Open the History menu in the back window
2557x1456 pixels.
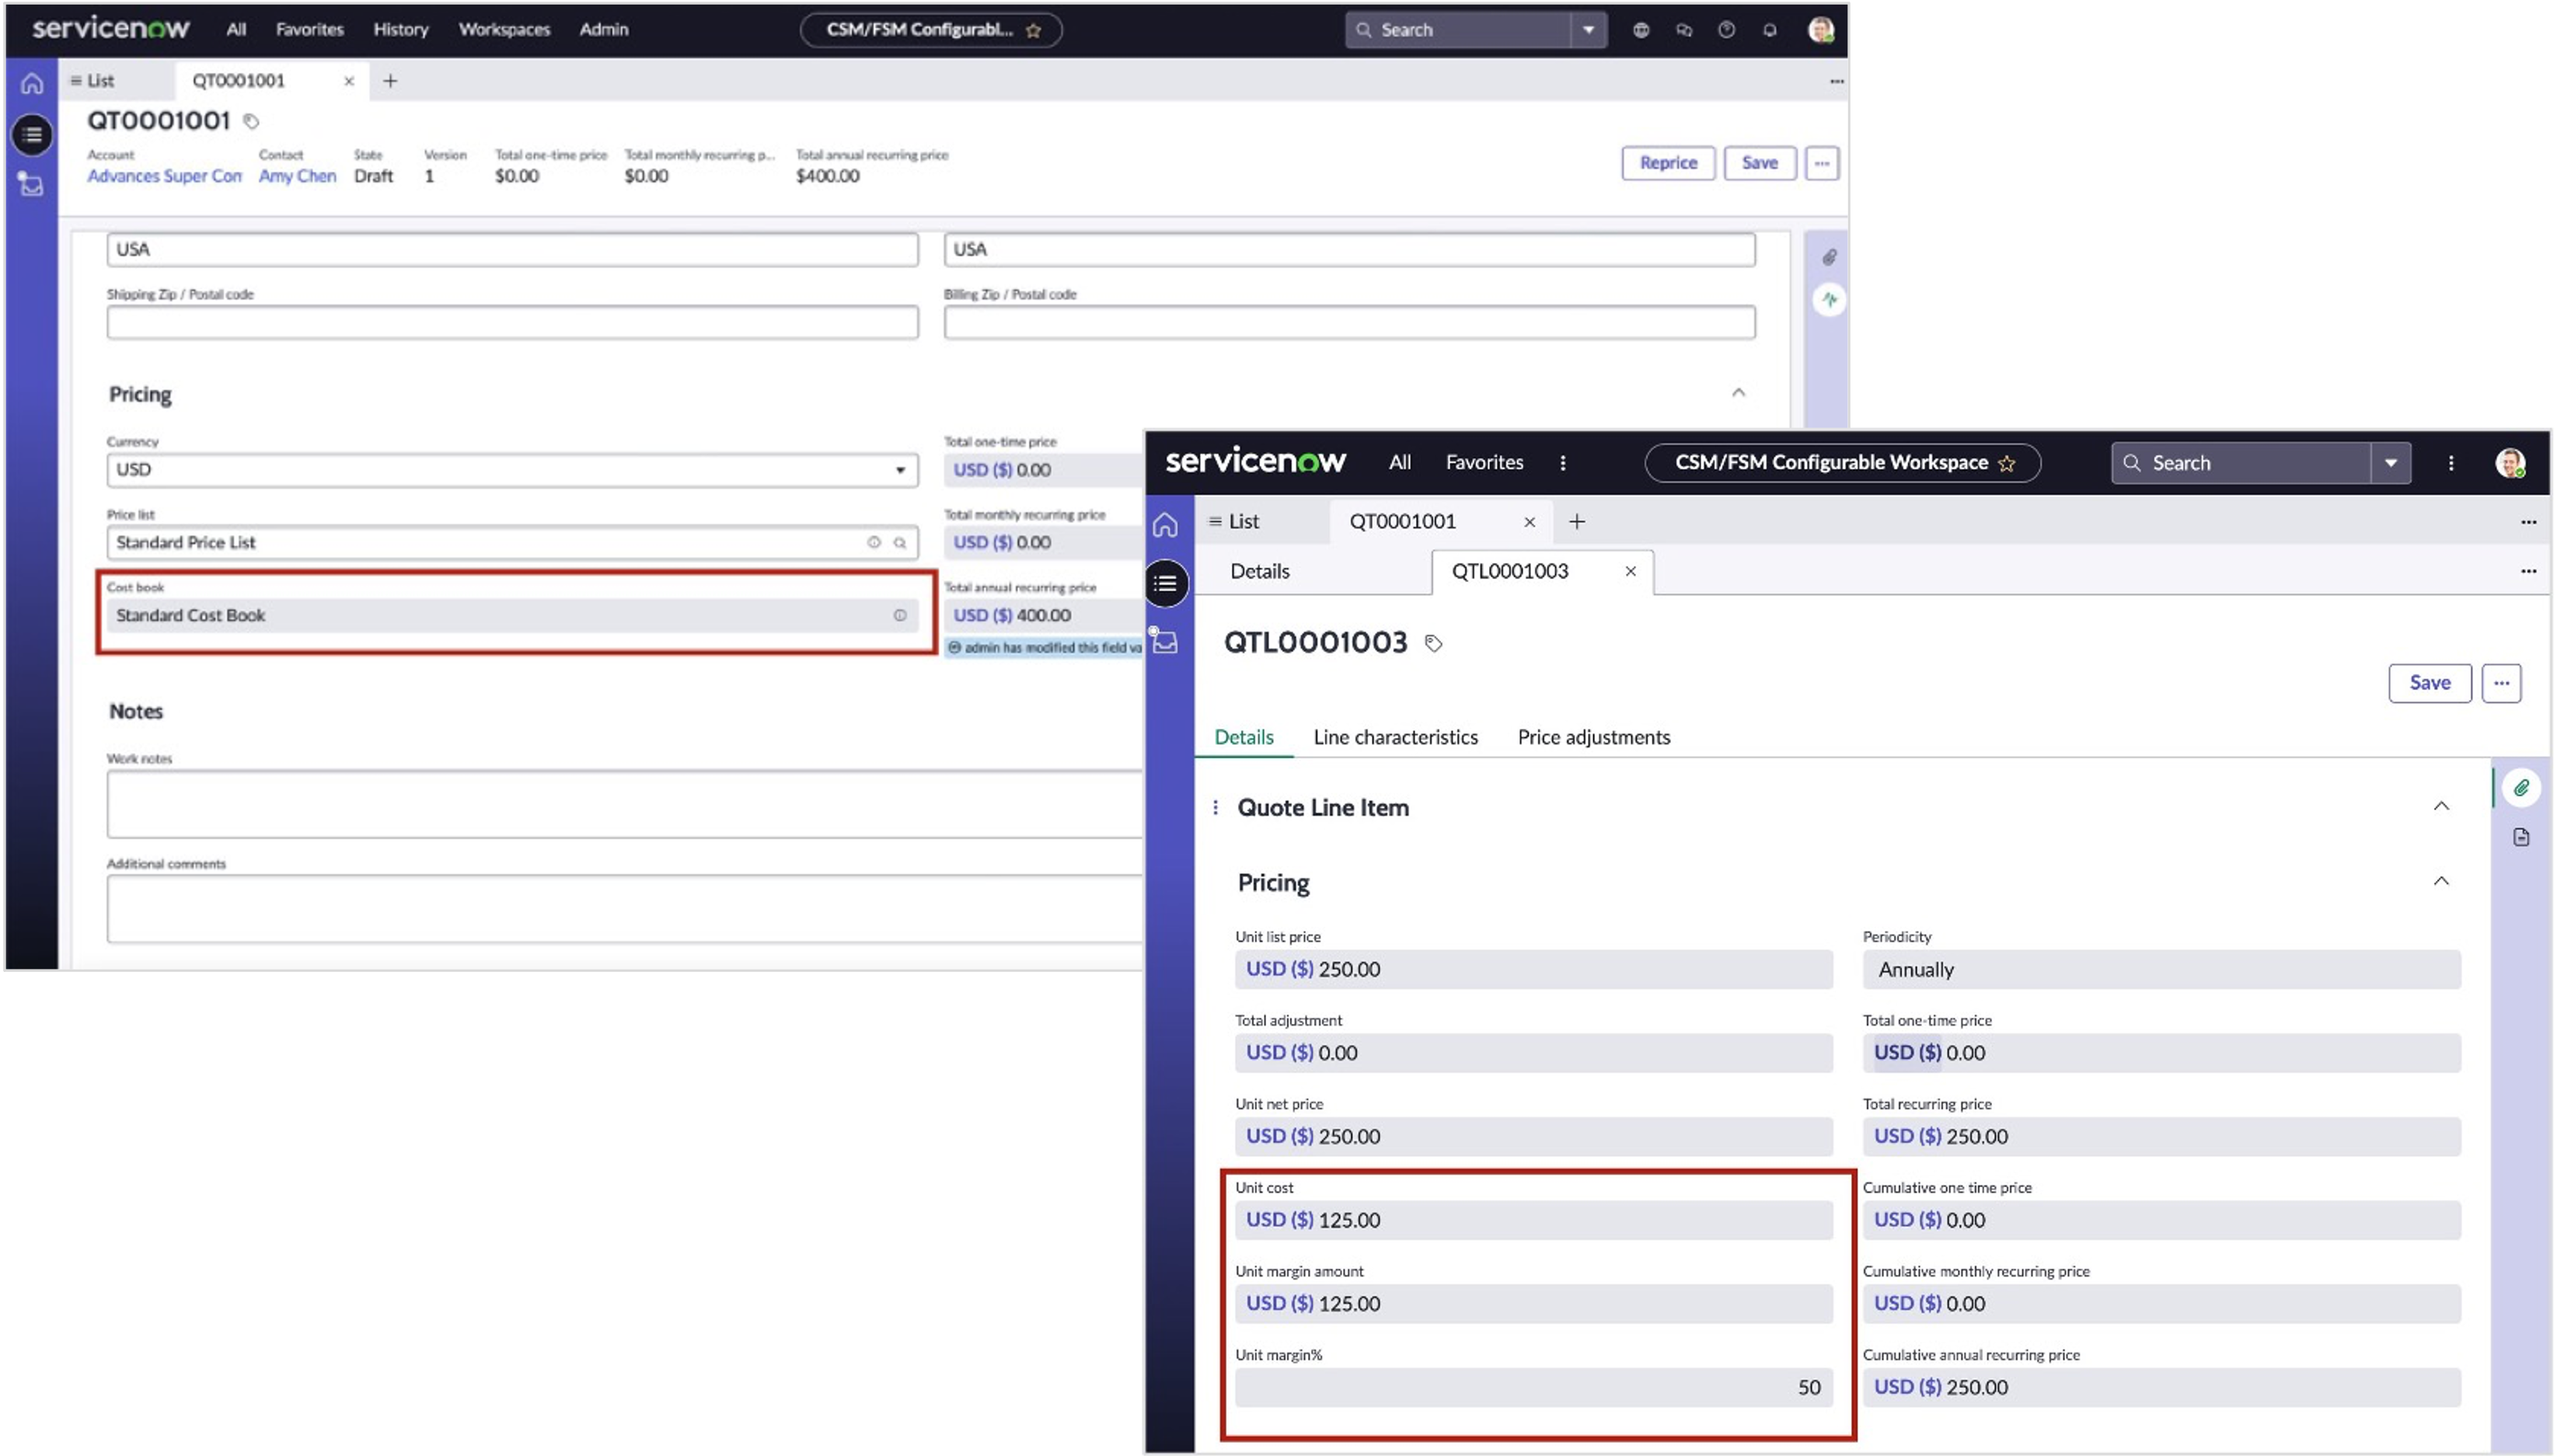(401, 30)
